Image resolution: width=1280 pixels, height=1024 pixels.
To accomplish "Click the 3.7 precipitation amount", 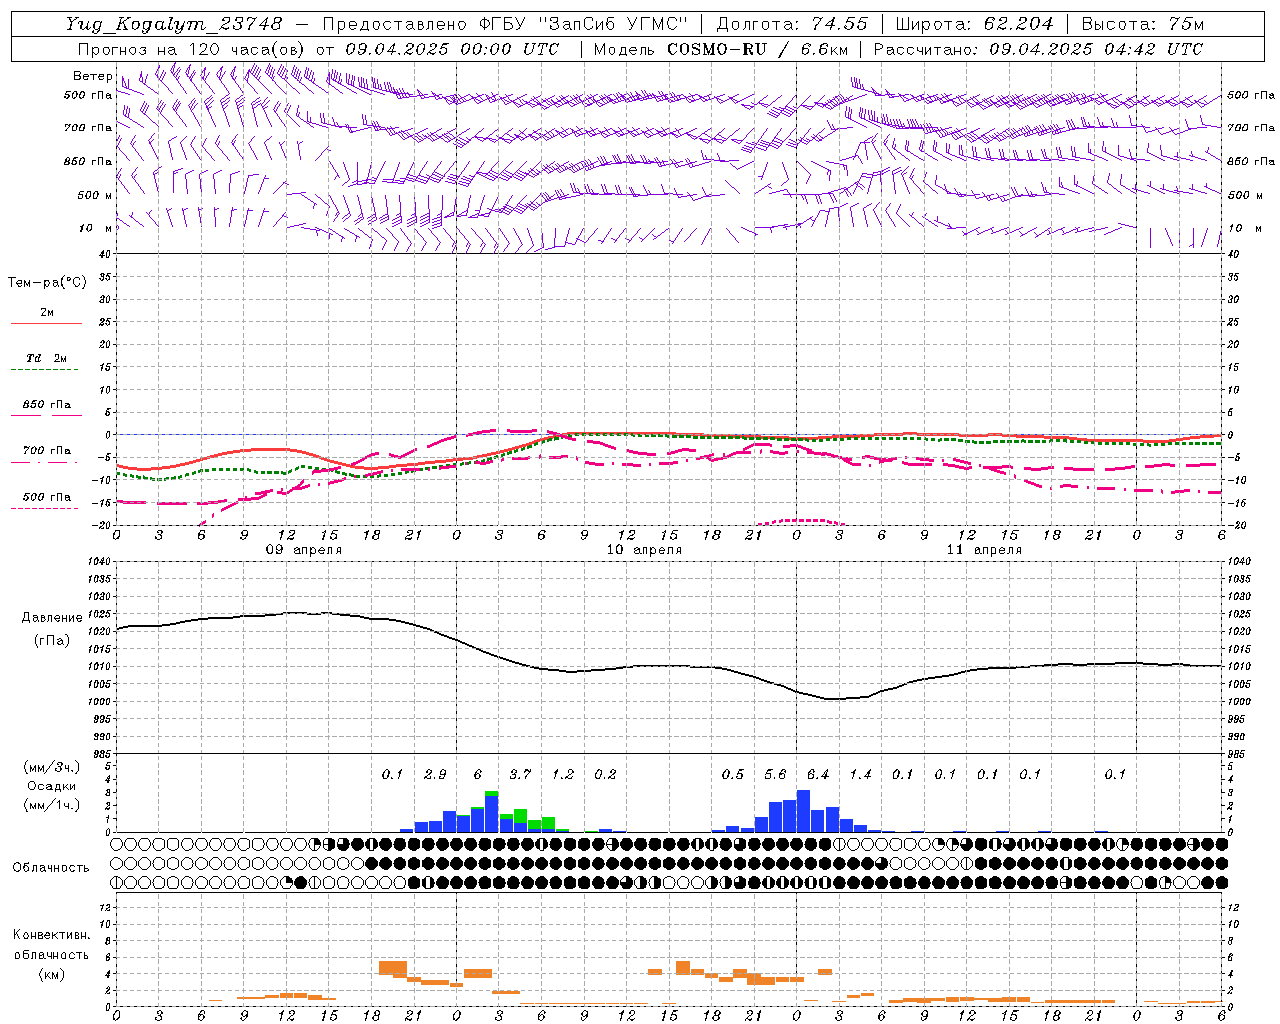I will (520, 775).
